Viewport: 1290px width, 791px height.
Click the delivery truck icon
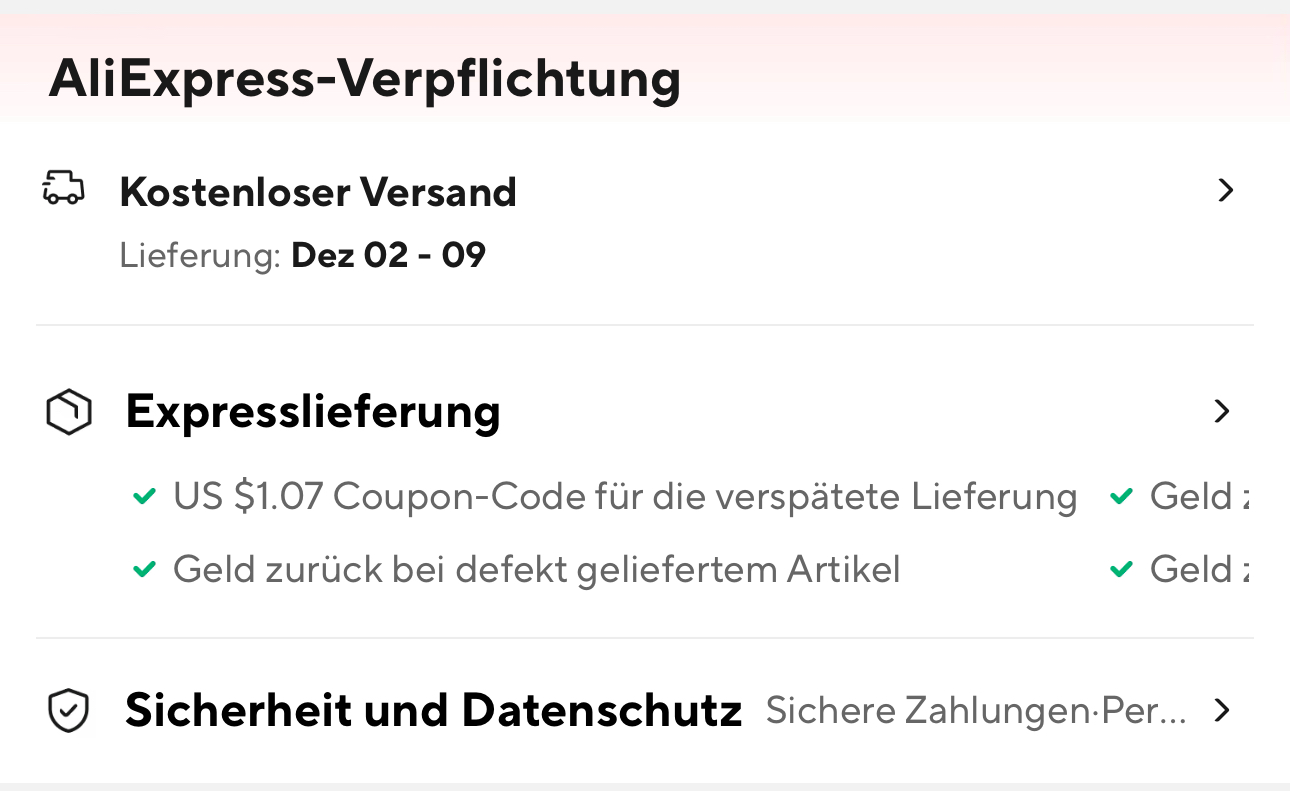pyautogui.click(x=63, y=188)
